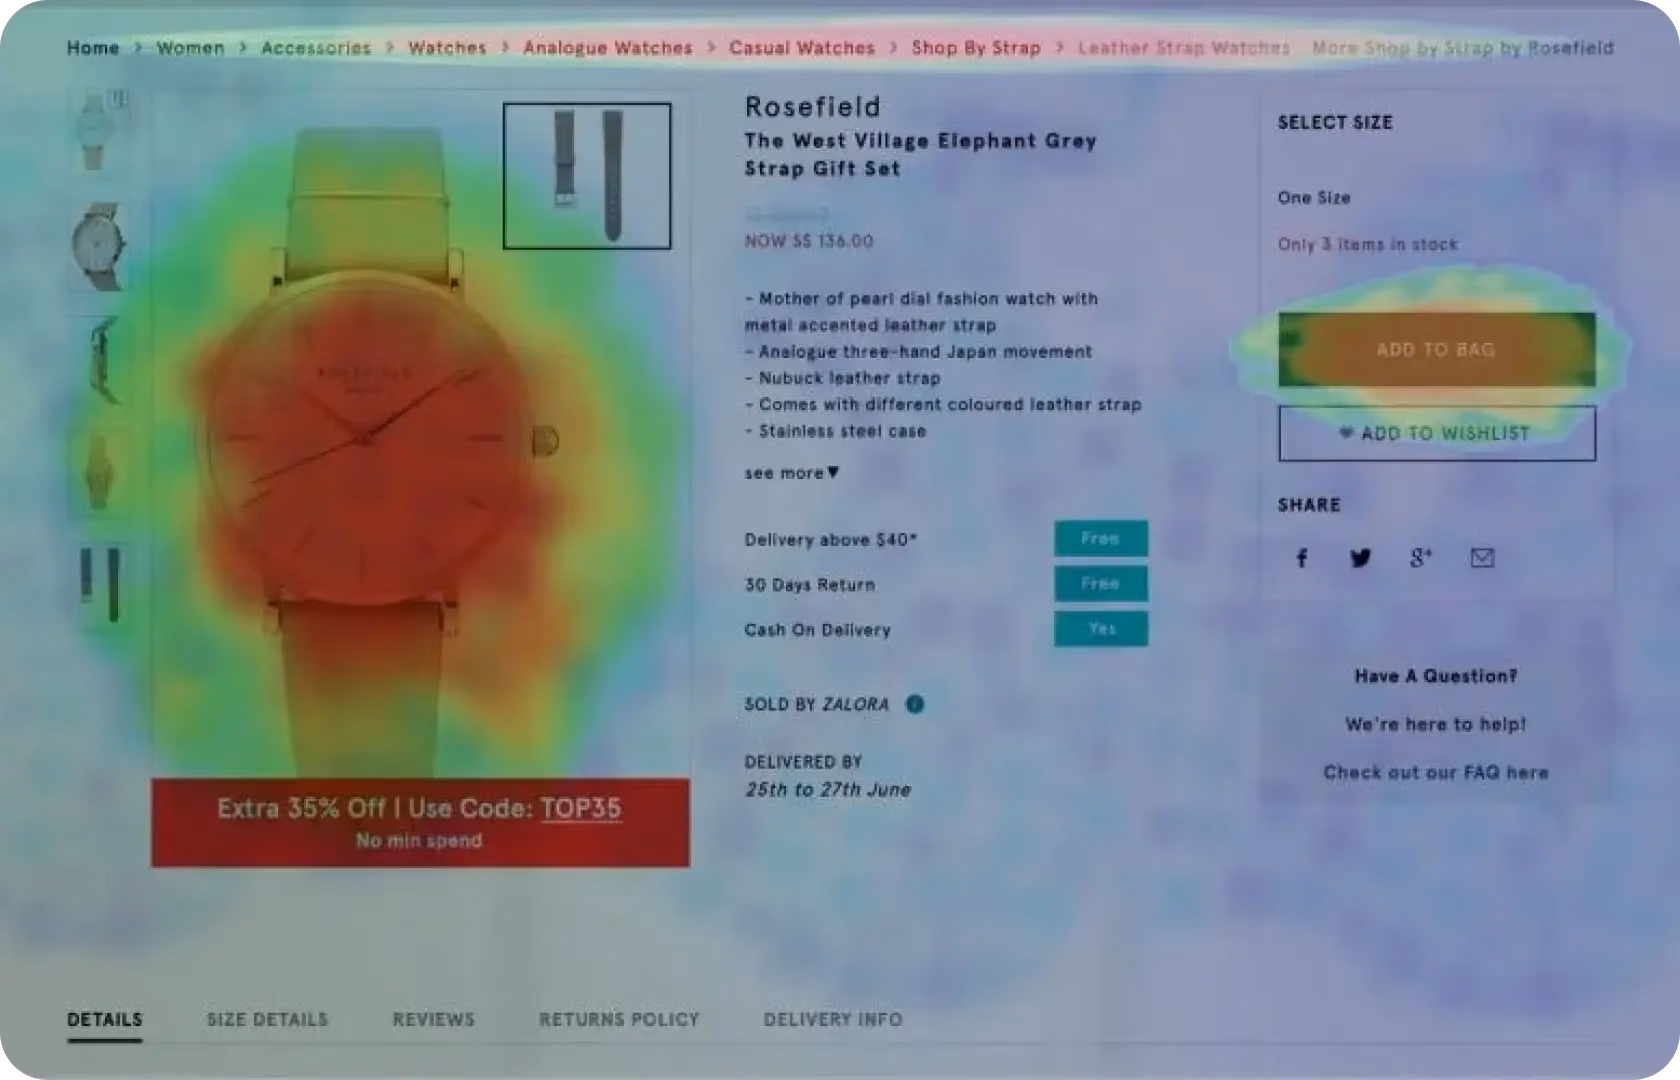Click the '25th to 27th June' delivery date
This screenshot has height=1080, width=1680.
828,790
